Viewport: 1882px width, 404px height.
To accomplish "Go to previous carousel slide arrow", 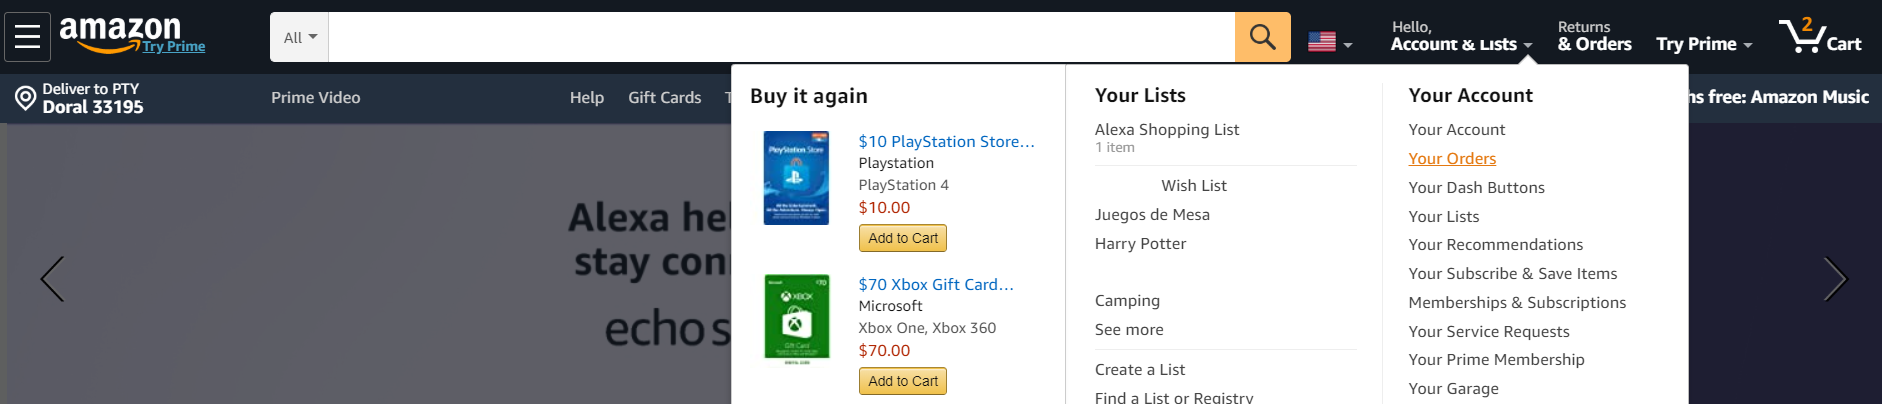I will (52, 279).
